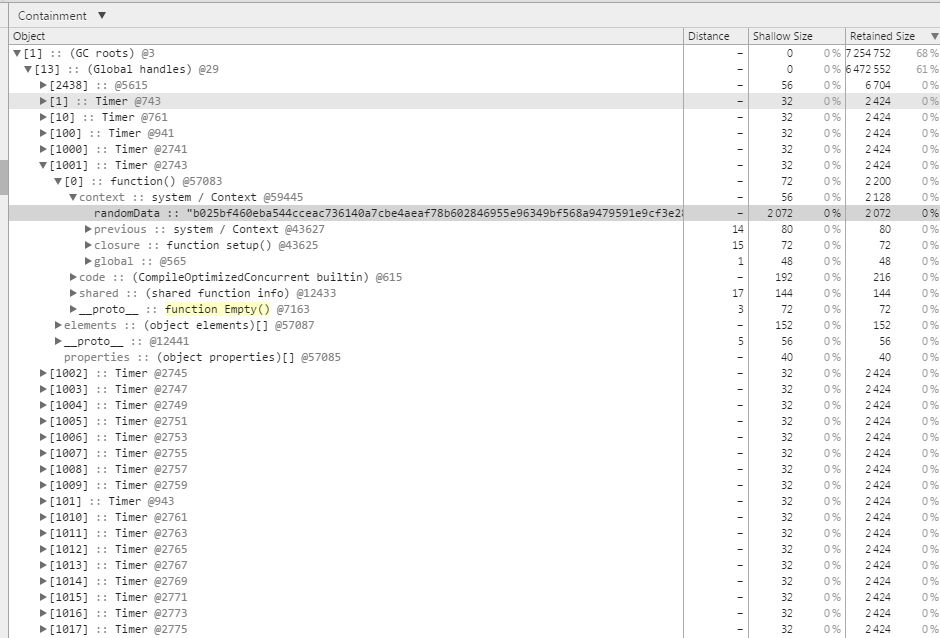Screen dimensions: 940x638
Task: Select the randomData string row
Action: (474, 213)
